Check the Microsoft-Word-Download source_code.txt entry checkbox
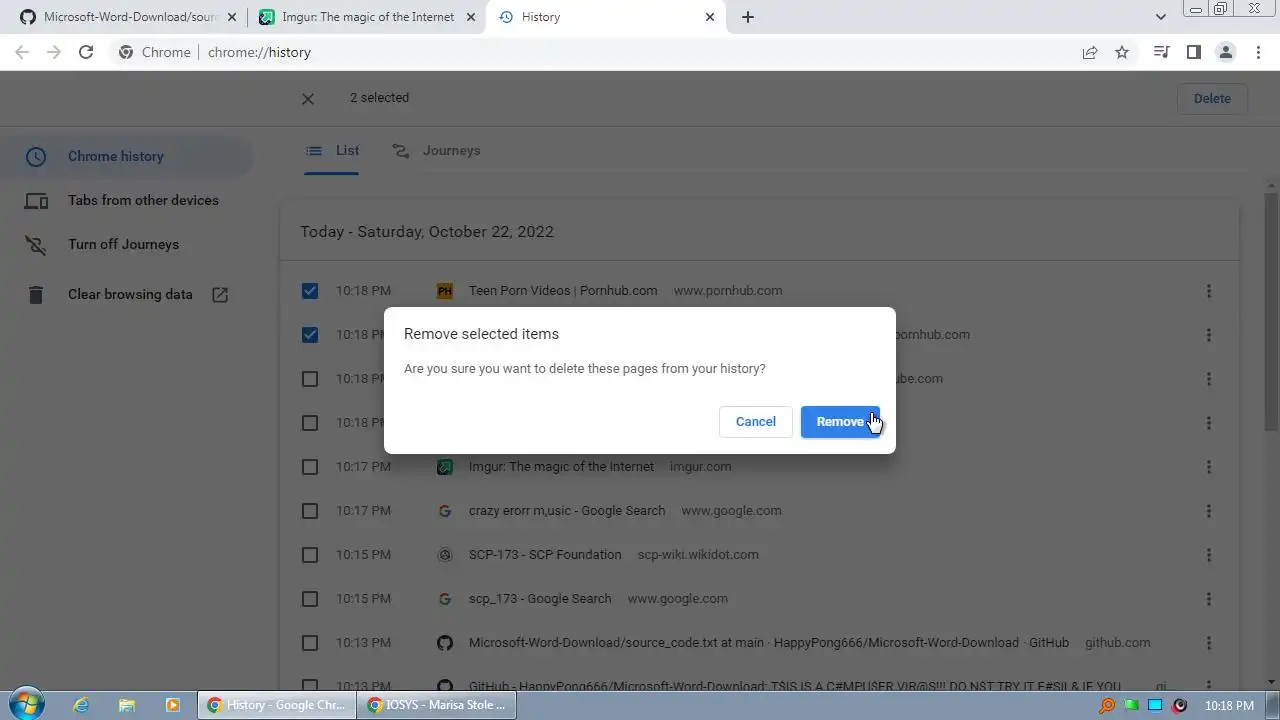Image resolution: width=1280 pixels, height=720 pixels. pos(310,643)
